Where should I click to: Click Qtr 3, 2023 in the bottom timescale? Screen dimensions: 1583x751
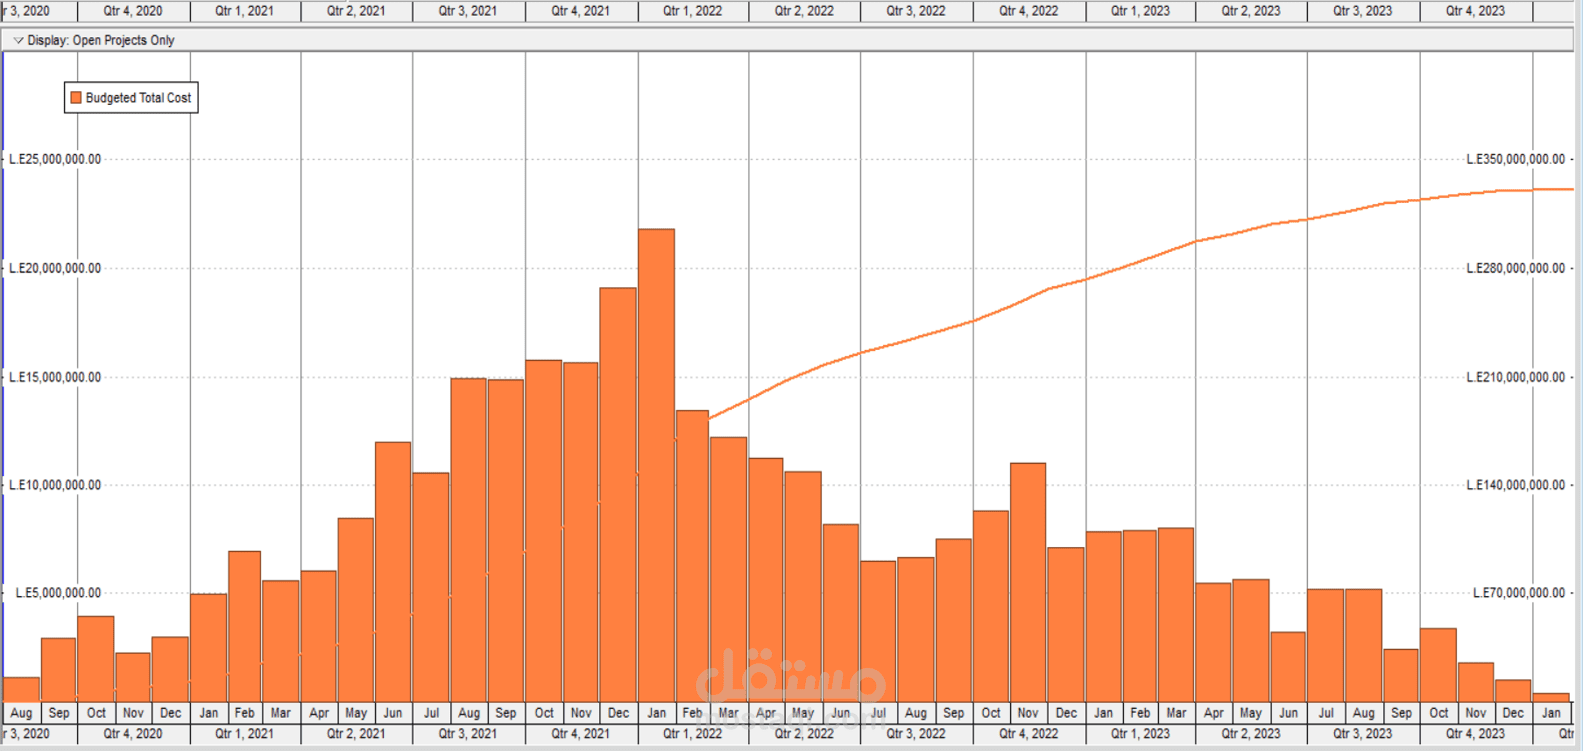(1362, 734)
